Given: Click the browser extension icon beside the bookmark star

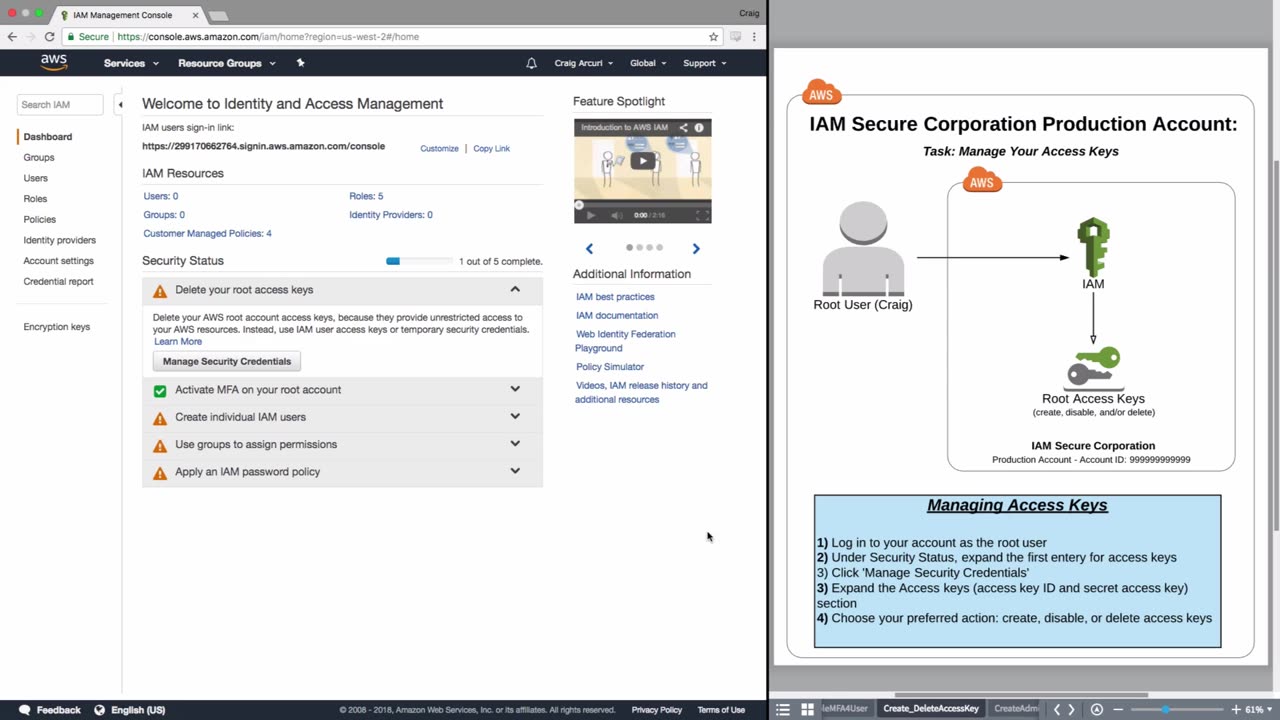Looking at the screenshot, I should pos(735,37).
